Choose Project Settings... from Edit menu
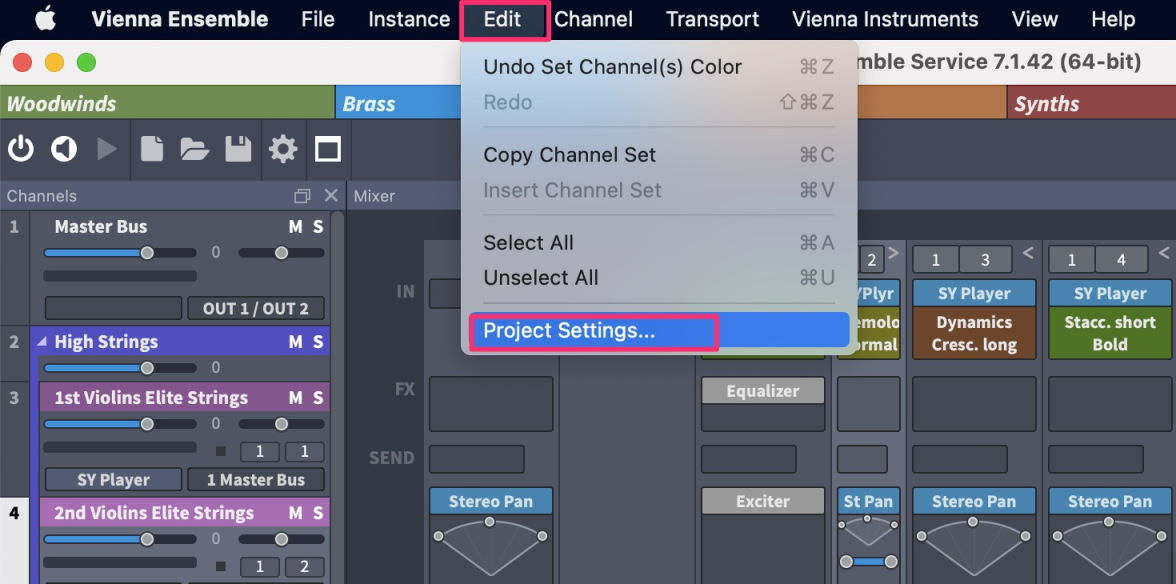This screenshot has width=1176, height=584. tap(658, 331)
